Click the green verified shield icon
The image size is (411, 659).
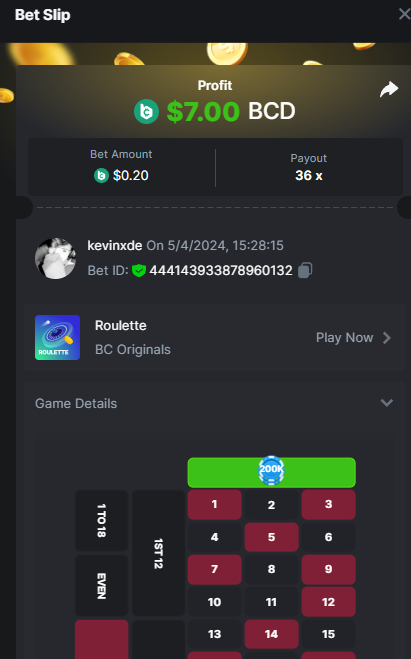139,270
